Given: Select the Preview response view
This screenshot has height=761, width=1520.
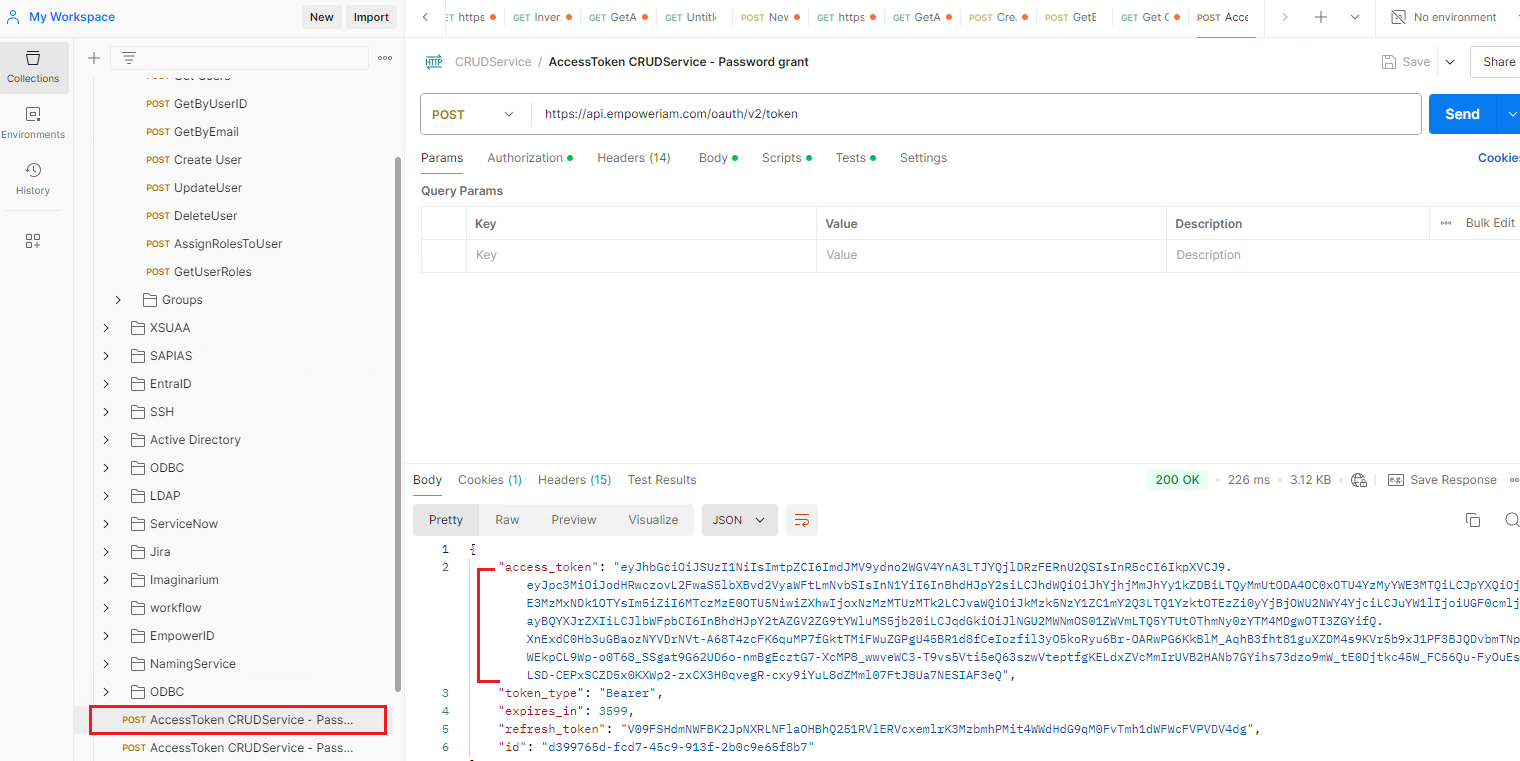Looking at the screenshot, I should [x=574, y=520].
